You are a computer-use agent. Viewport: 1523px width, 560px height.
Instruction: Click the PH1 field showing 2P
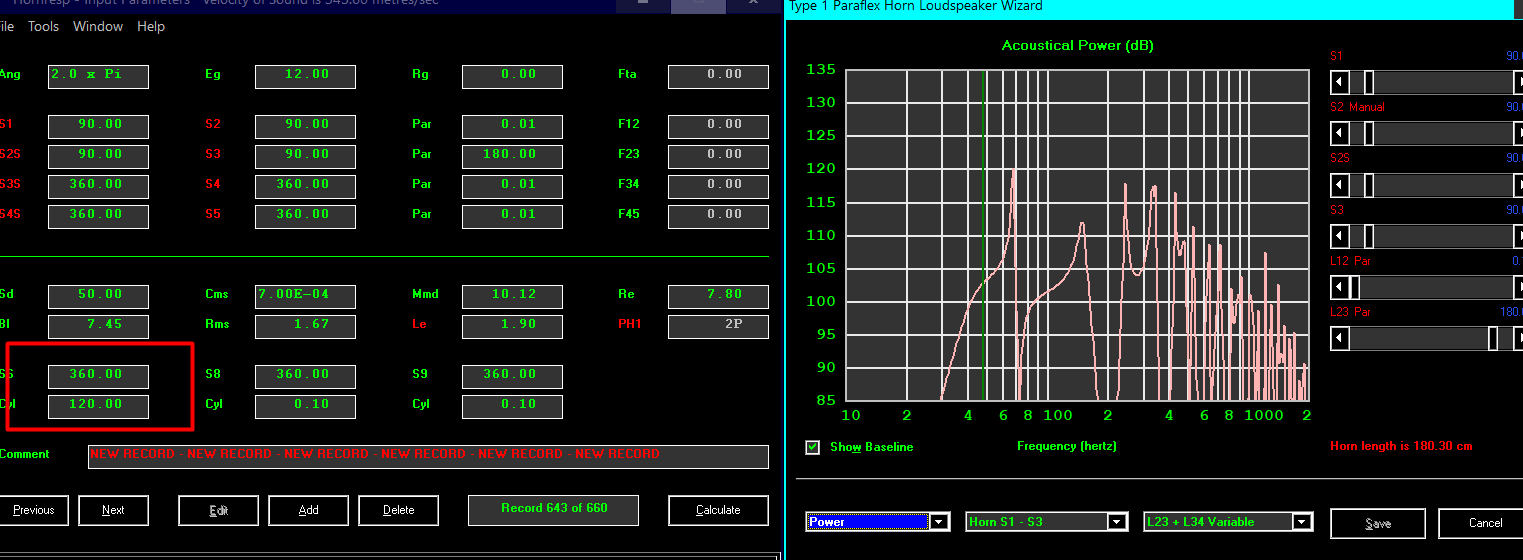pos(718,326)
